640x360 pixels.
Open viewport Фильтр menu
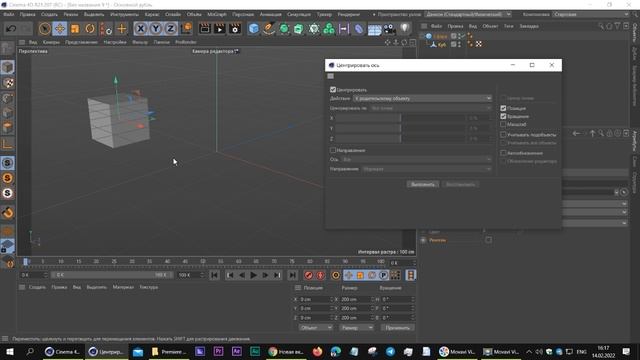140,42
